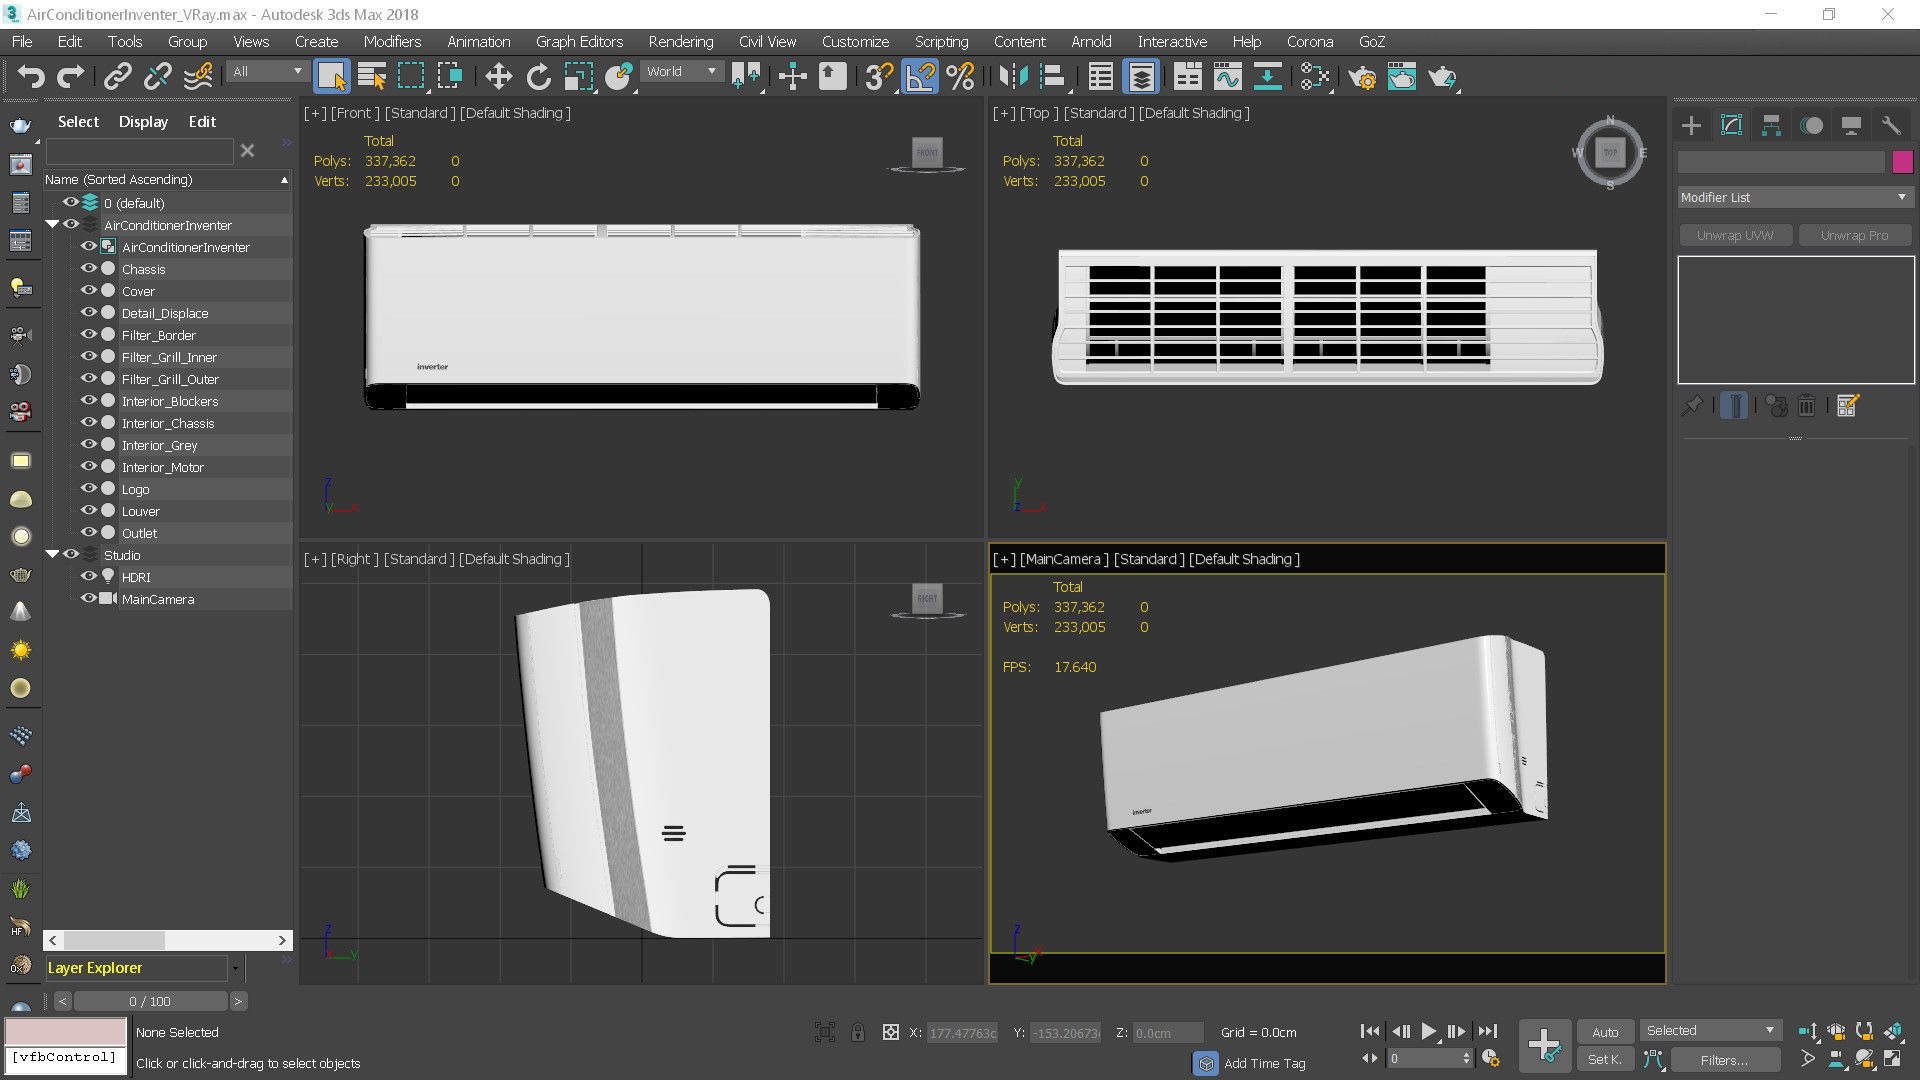The height and width of the screenshot is (1080, 1920).
Task: Activate the Select and Move tool
Action: (498, 77)
